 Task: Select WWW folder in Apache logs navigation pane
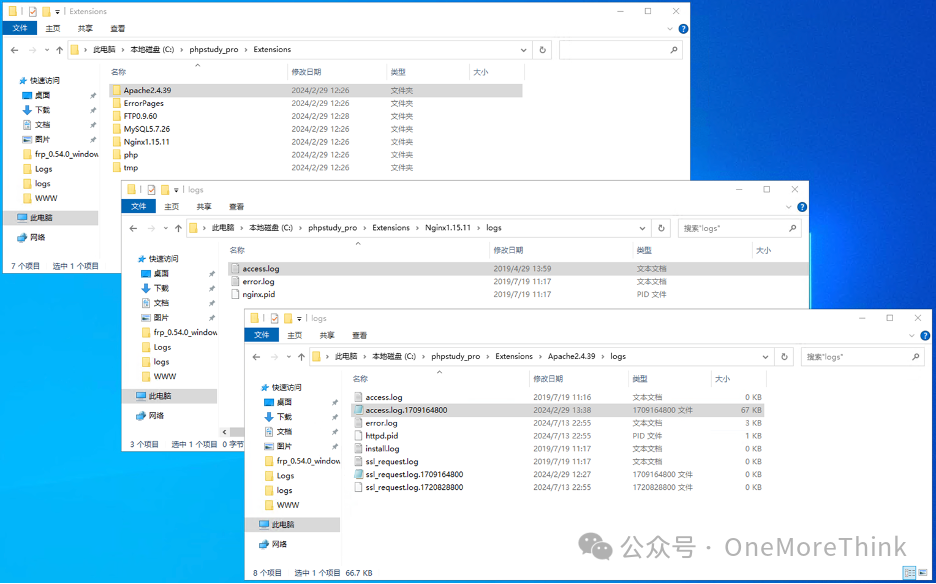(288, 505)
